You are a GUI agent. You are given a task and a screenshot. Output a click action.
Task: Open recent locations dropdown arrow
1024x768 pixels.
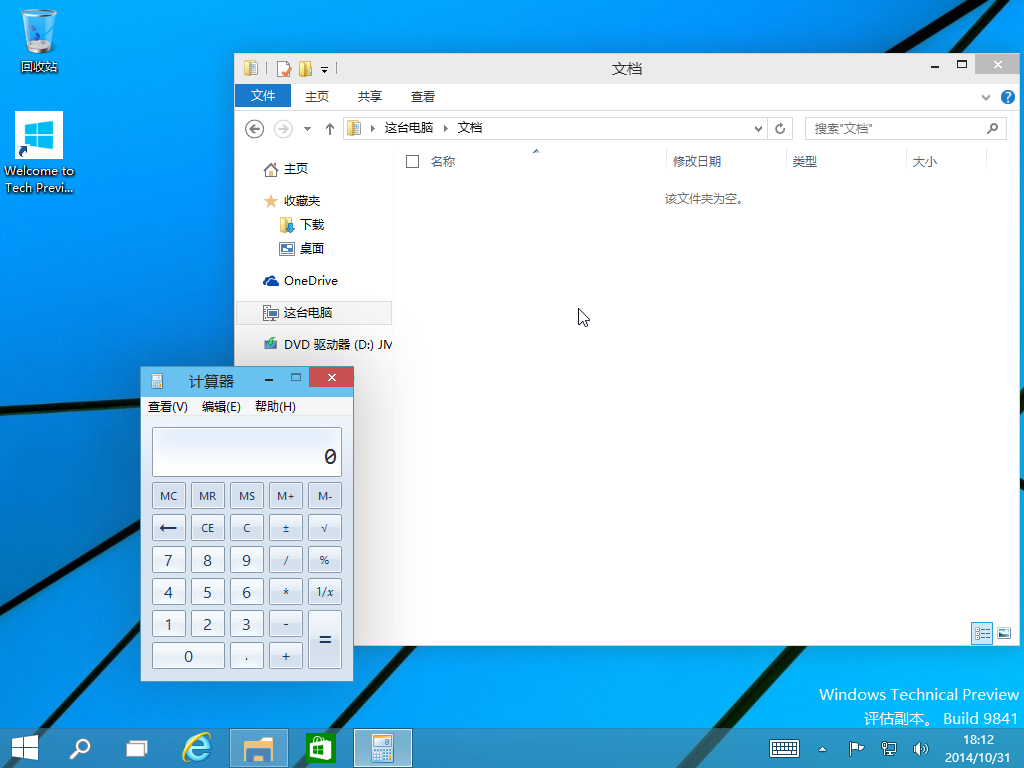[307, 129]
